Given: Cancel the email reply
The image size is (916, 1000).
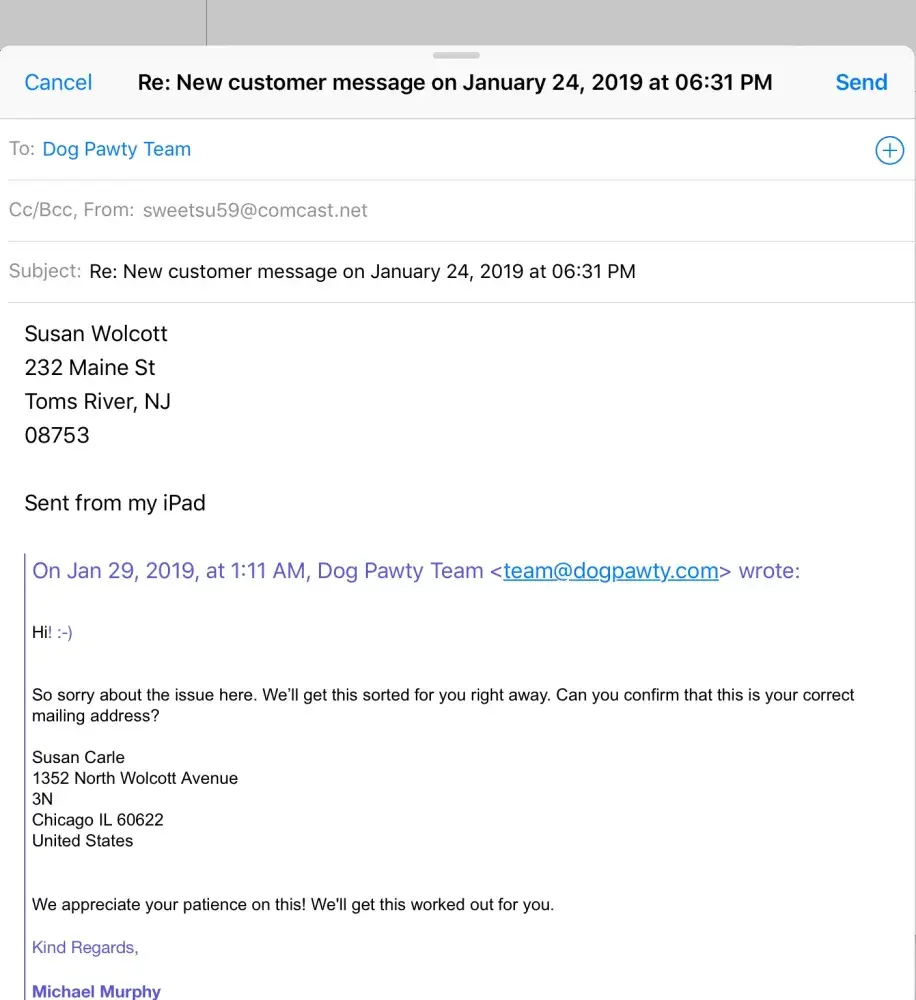Looking at the screenshot, I should click(58, 83).
